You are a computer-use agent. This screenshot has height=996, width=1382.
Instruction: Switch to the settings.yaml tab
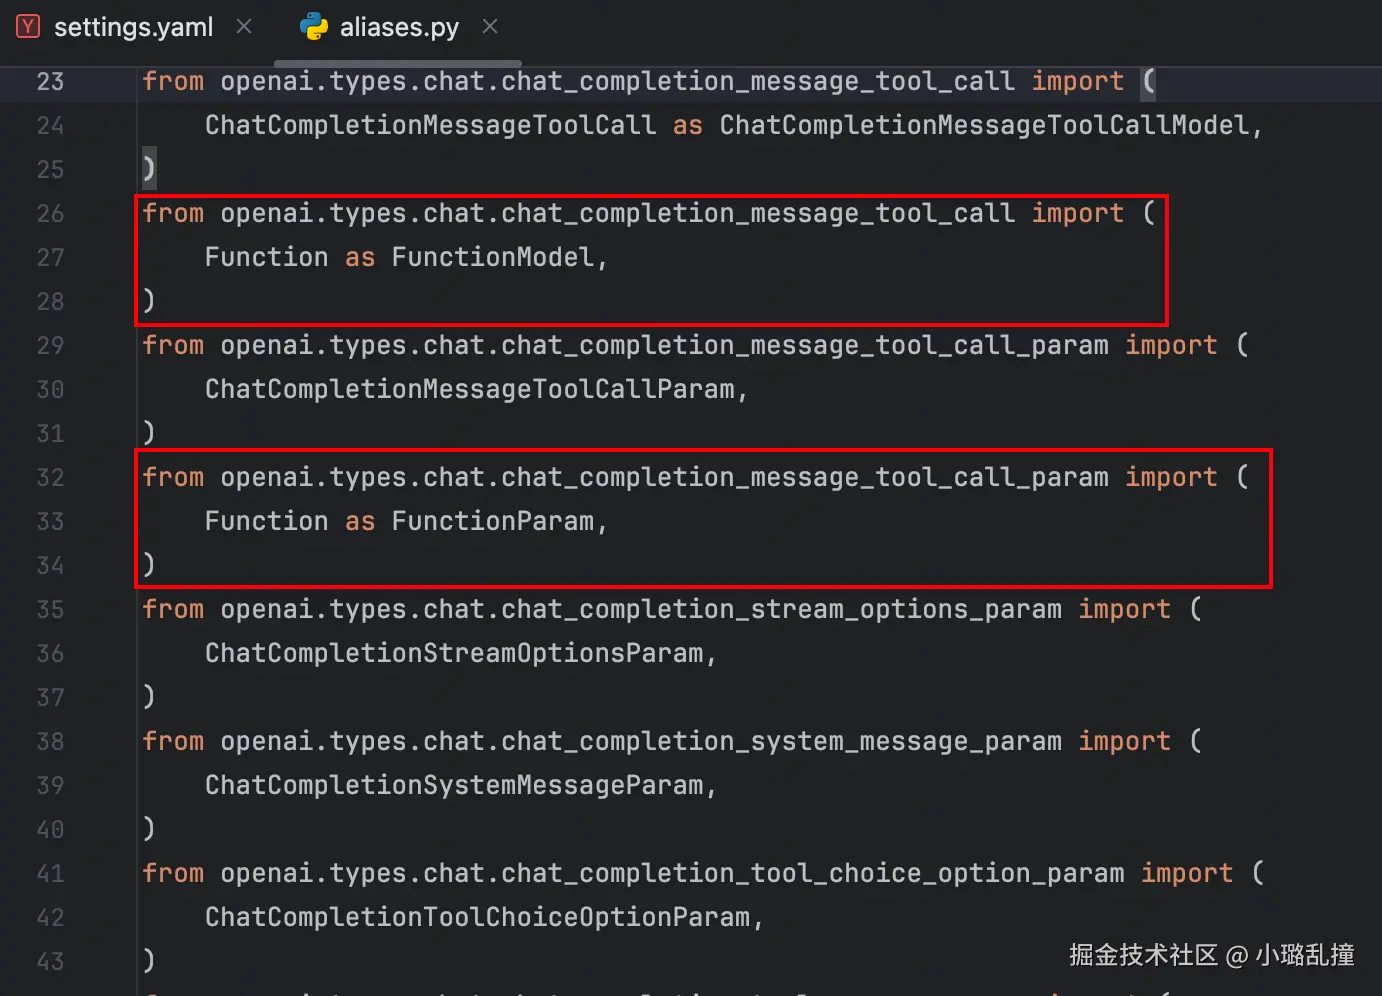click(x=133, y=27)
